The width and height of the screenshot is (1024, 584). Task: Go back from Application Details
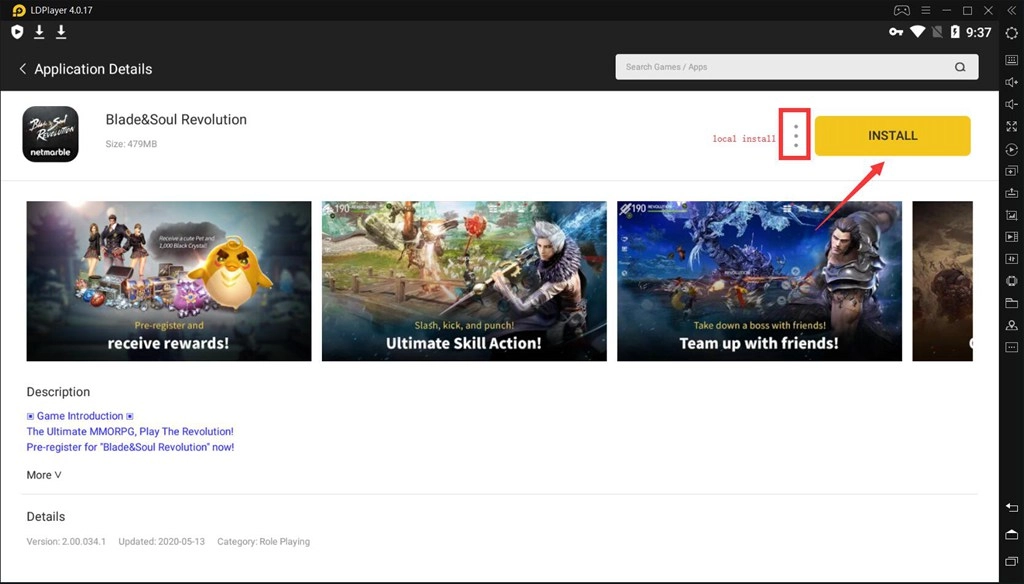pos(23,69)
